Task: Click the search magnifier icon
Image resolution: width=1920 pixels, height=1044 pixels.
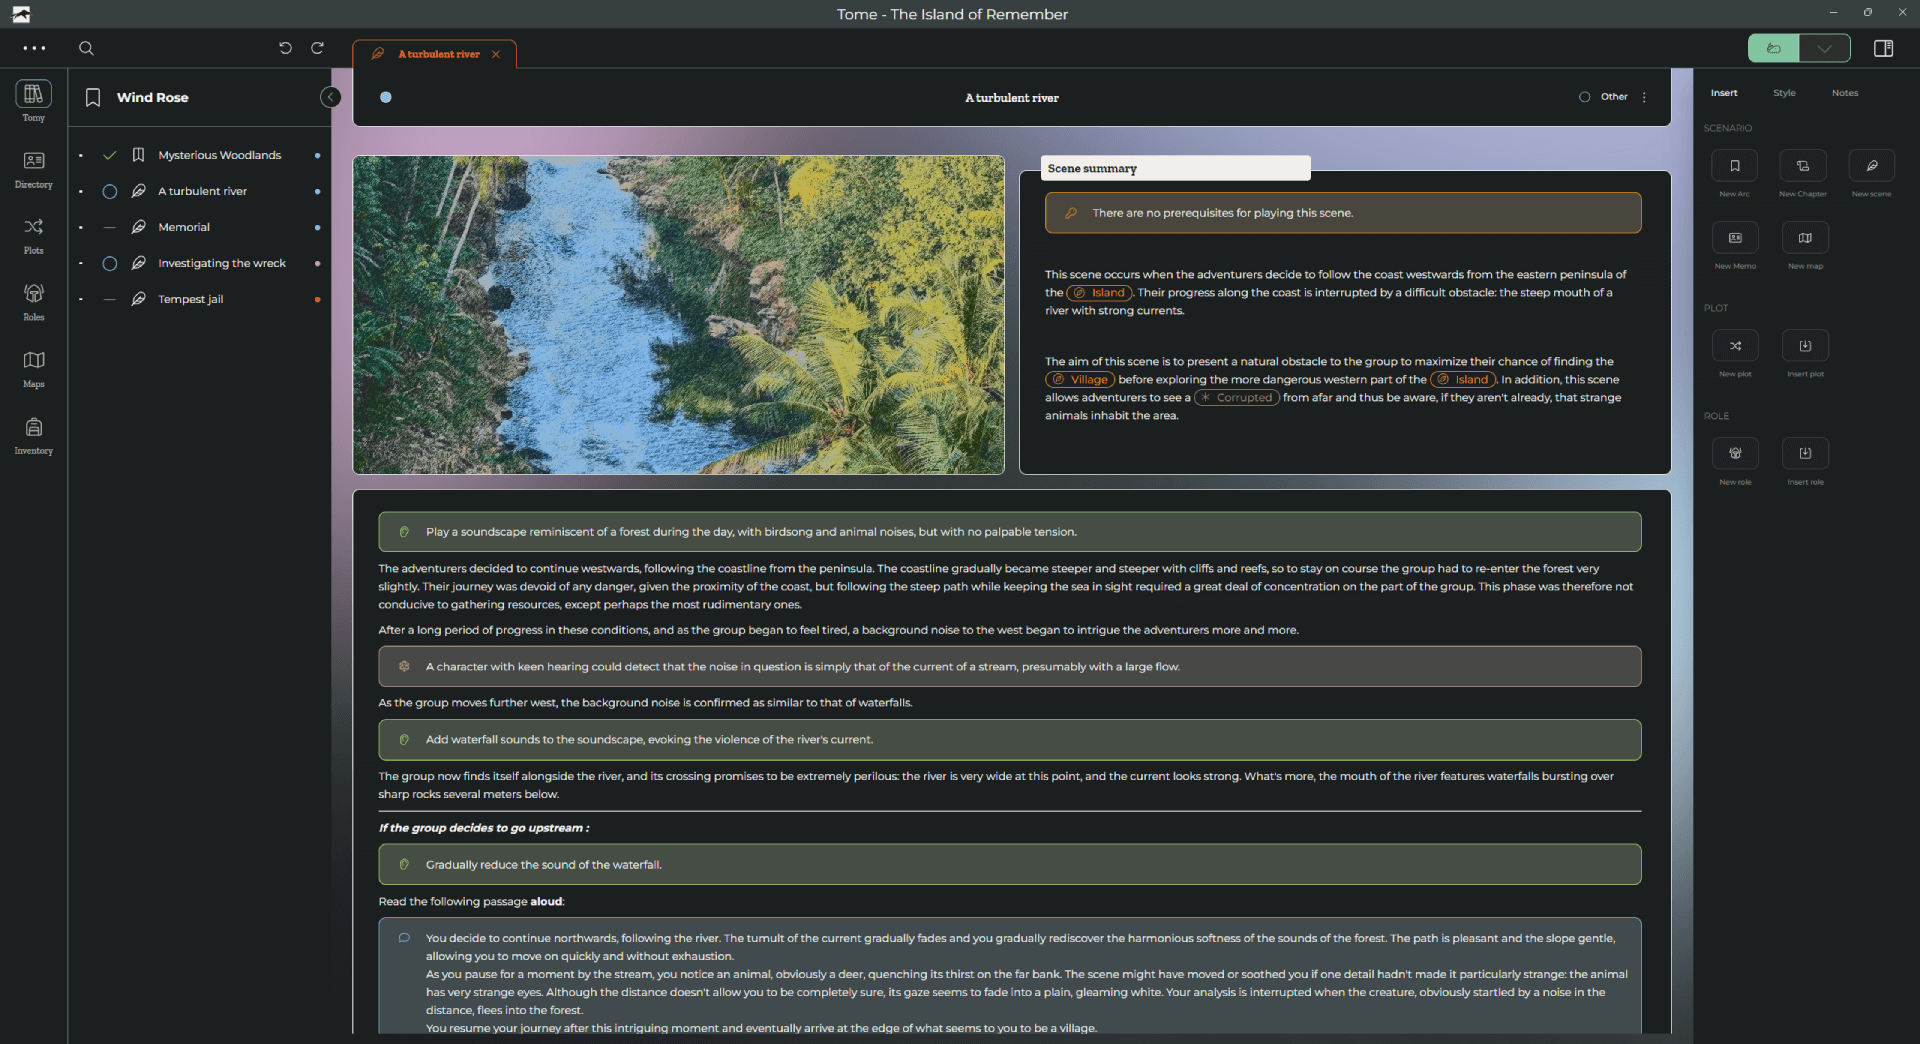Action: [86, 48]
